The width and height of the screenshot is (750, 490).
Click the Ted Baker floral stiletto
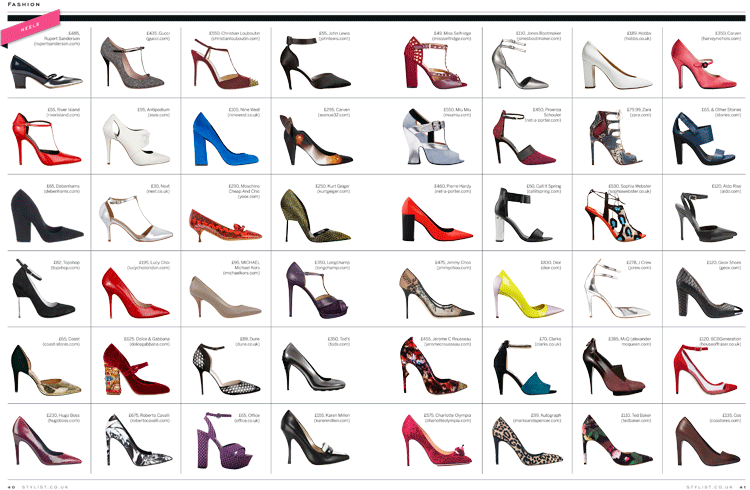(x=617, y=440)
